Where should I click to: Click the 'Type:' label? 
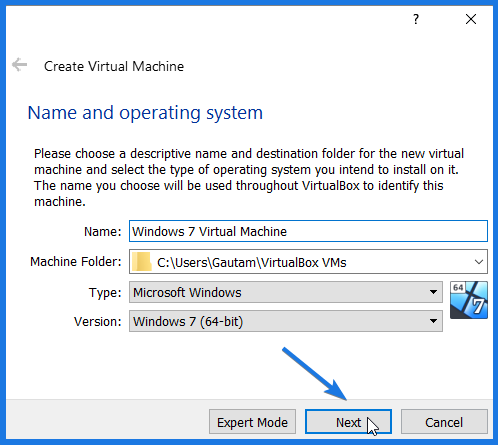pos(105,293)
